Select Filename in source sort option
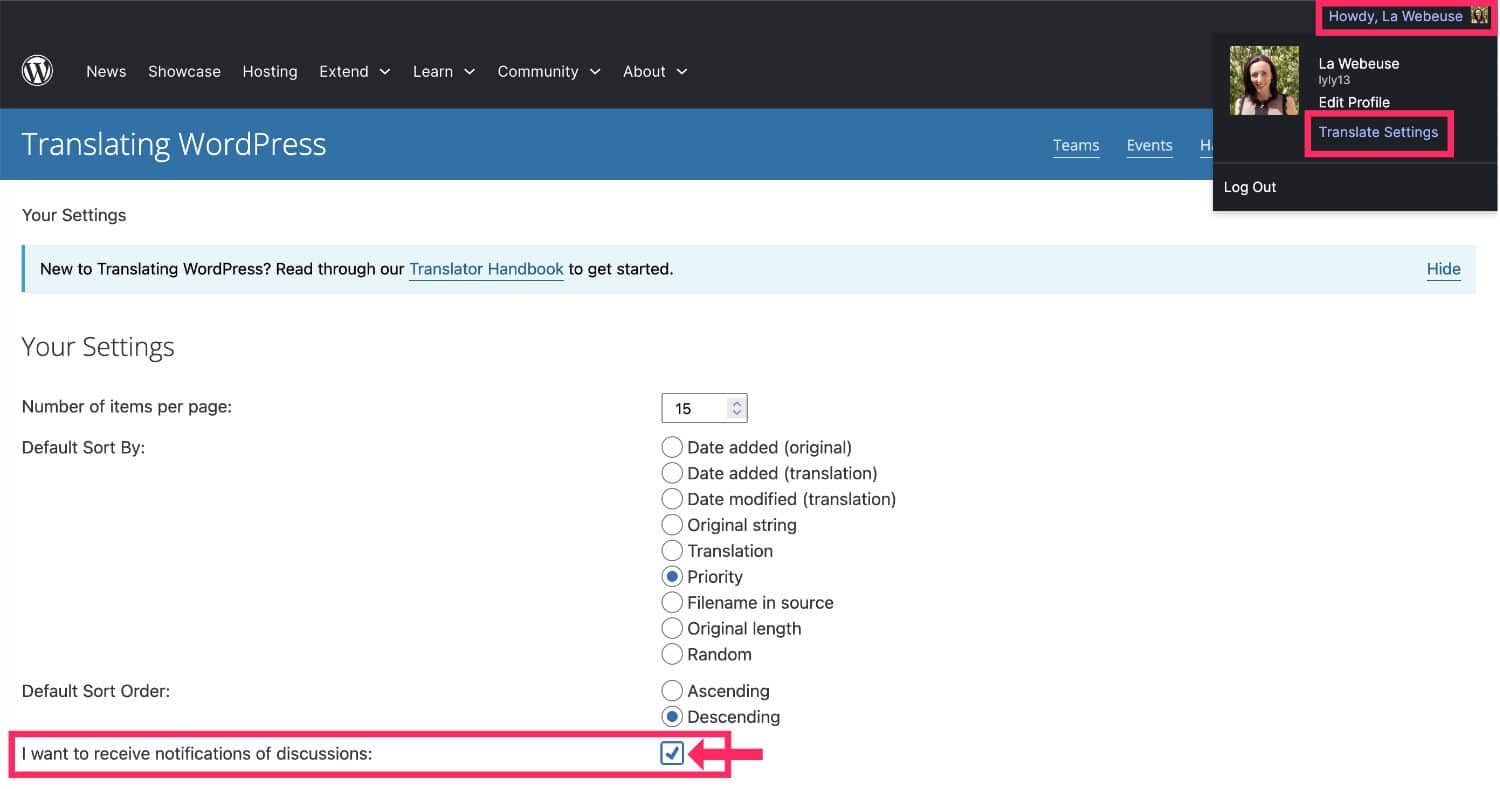1500x789 pixels. tap(672, 603)
